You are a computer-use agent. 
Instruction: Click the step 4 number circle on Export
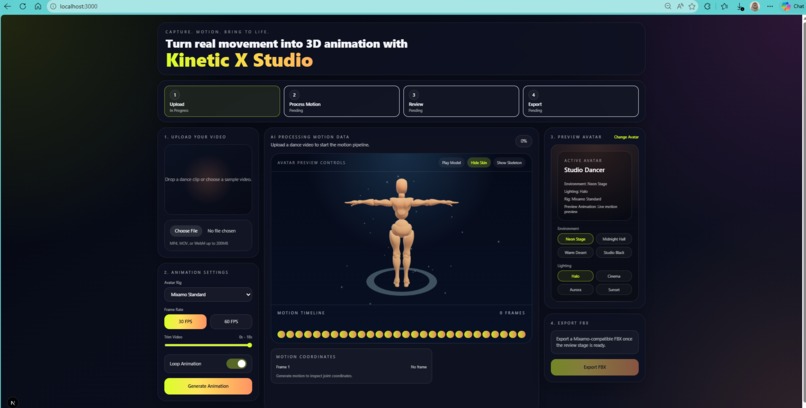[533, 95]
